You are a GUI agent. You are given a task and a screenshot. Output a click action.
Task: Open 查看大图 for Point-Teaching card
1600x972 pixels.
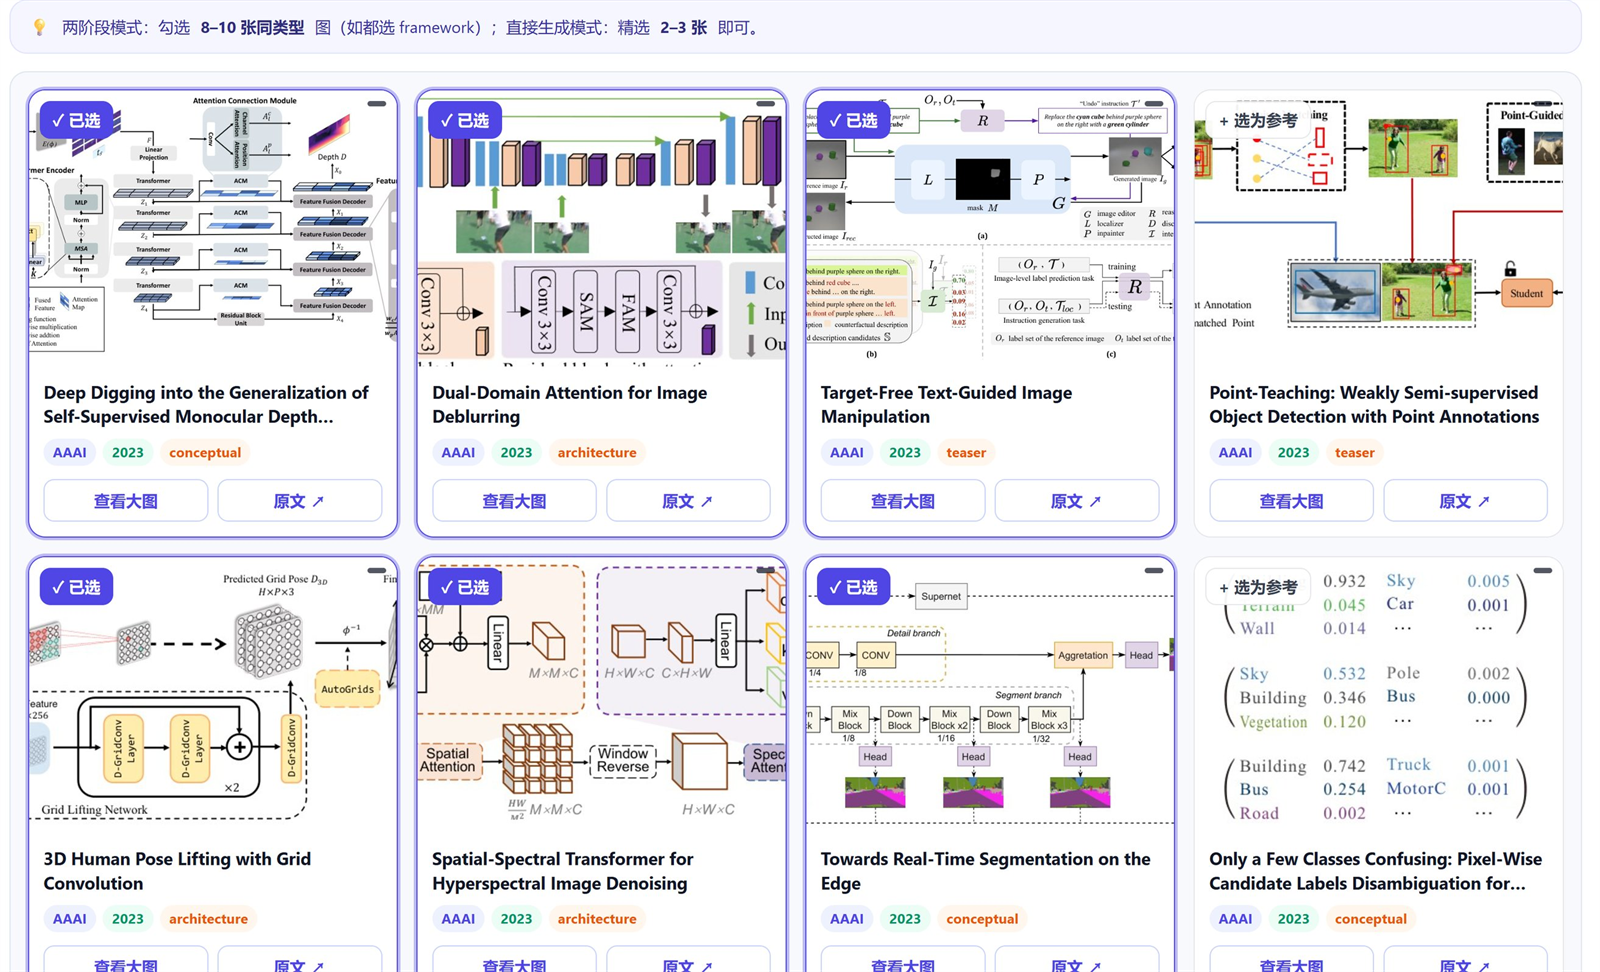tap(1291, 501)
